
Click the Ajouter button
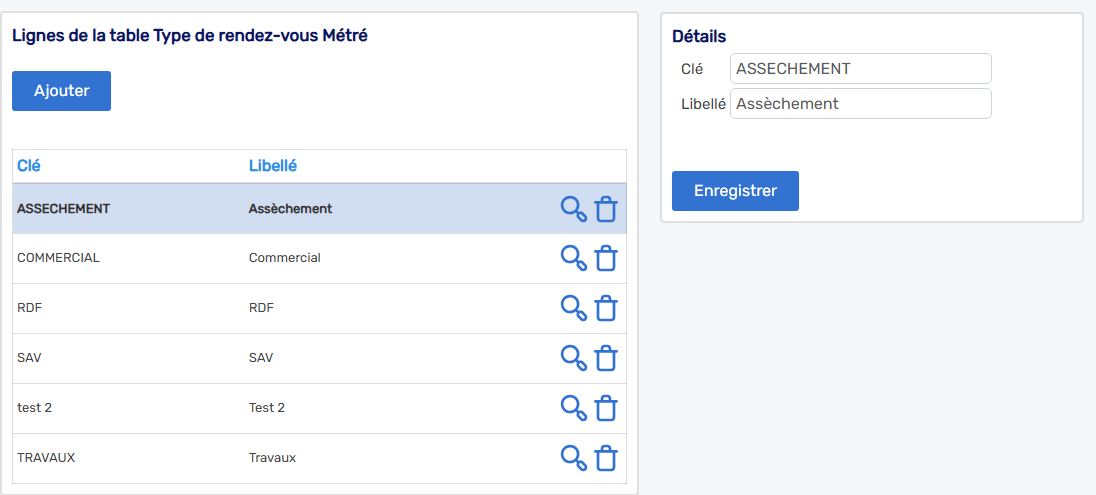(62, 91)
